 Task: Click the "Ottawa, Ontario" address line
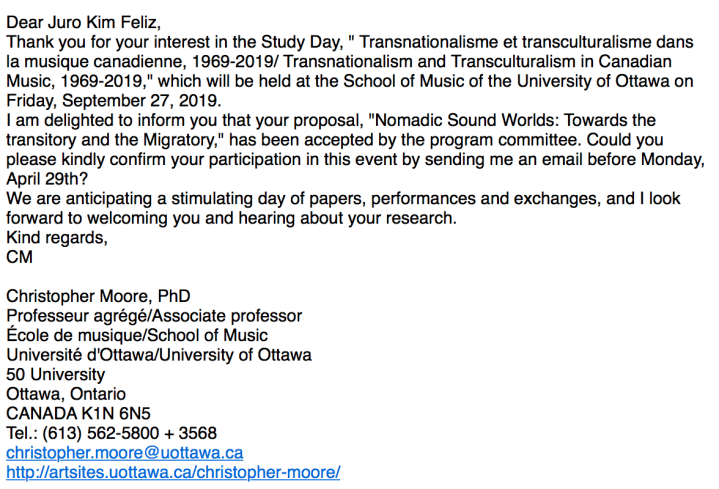click(x=66, y=394)
